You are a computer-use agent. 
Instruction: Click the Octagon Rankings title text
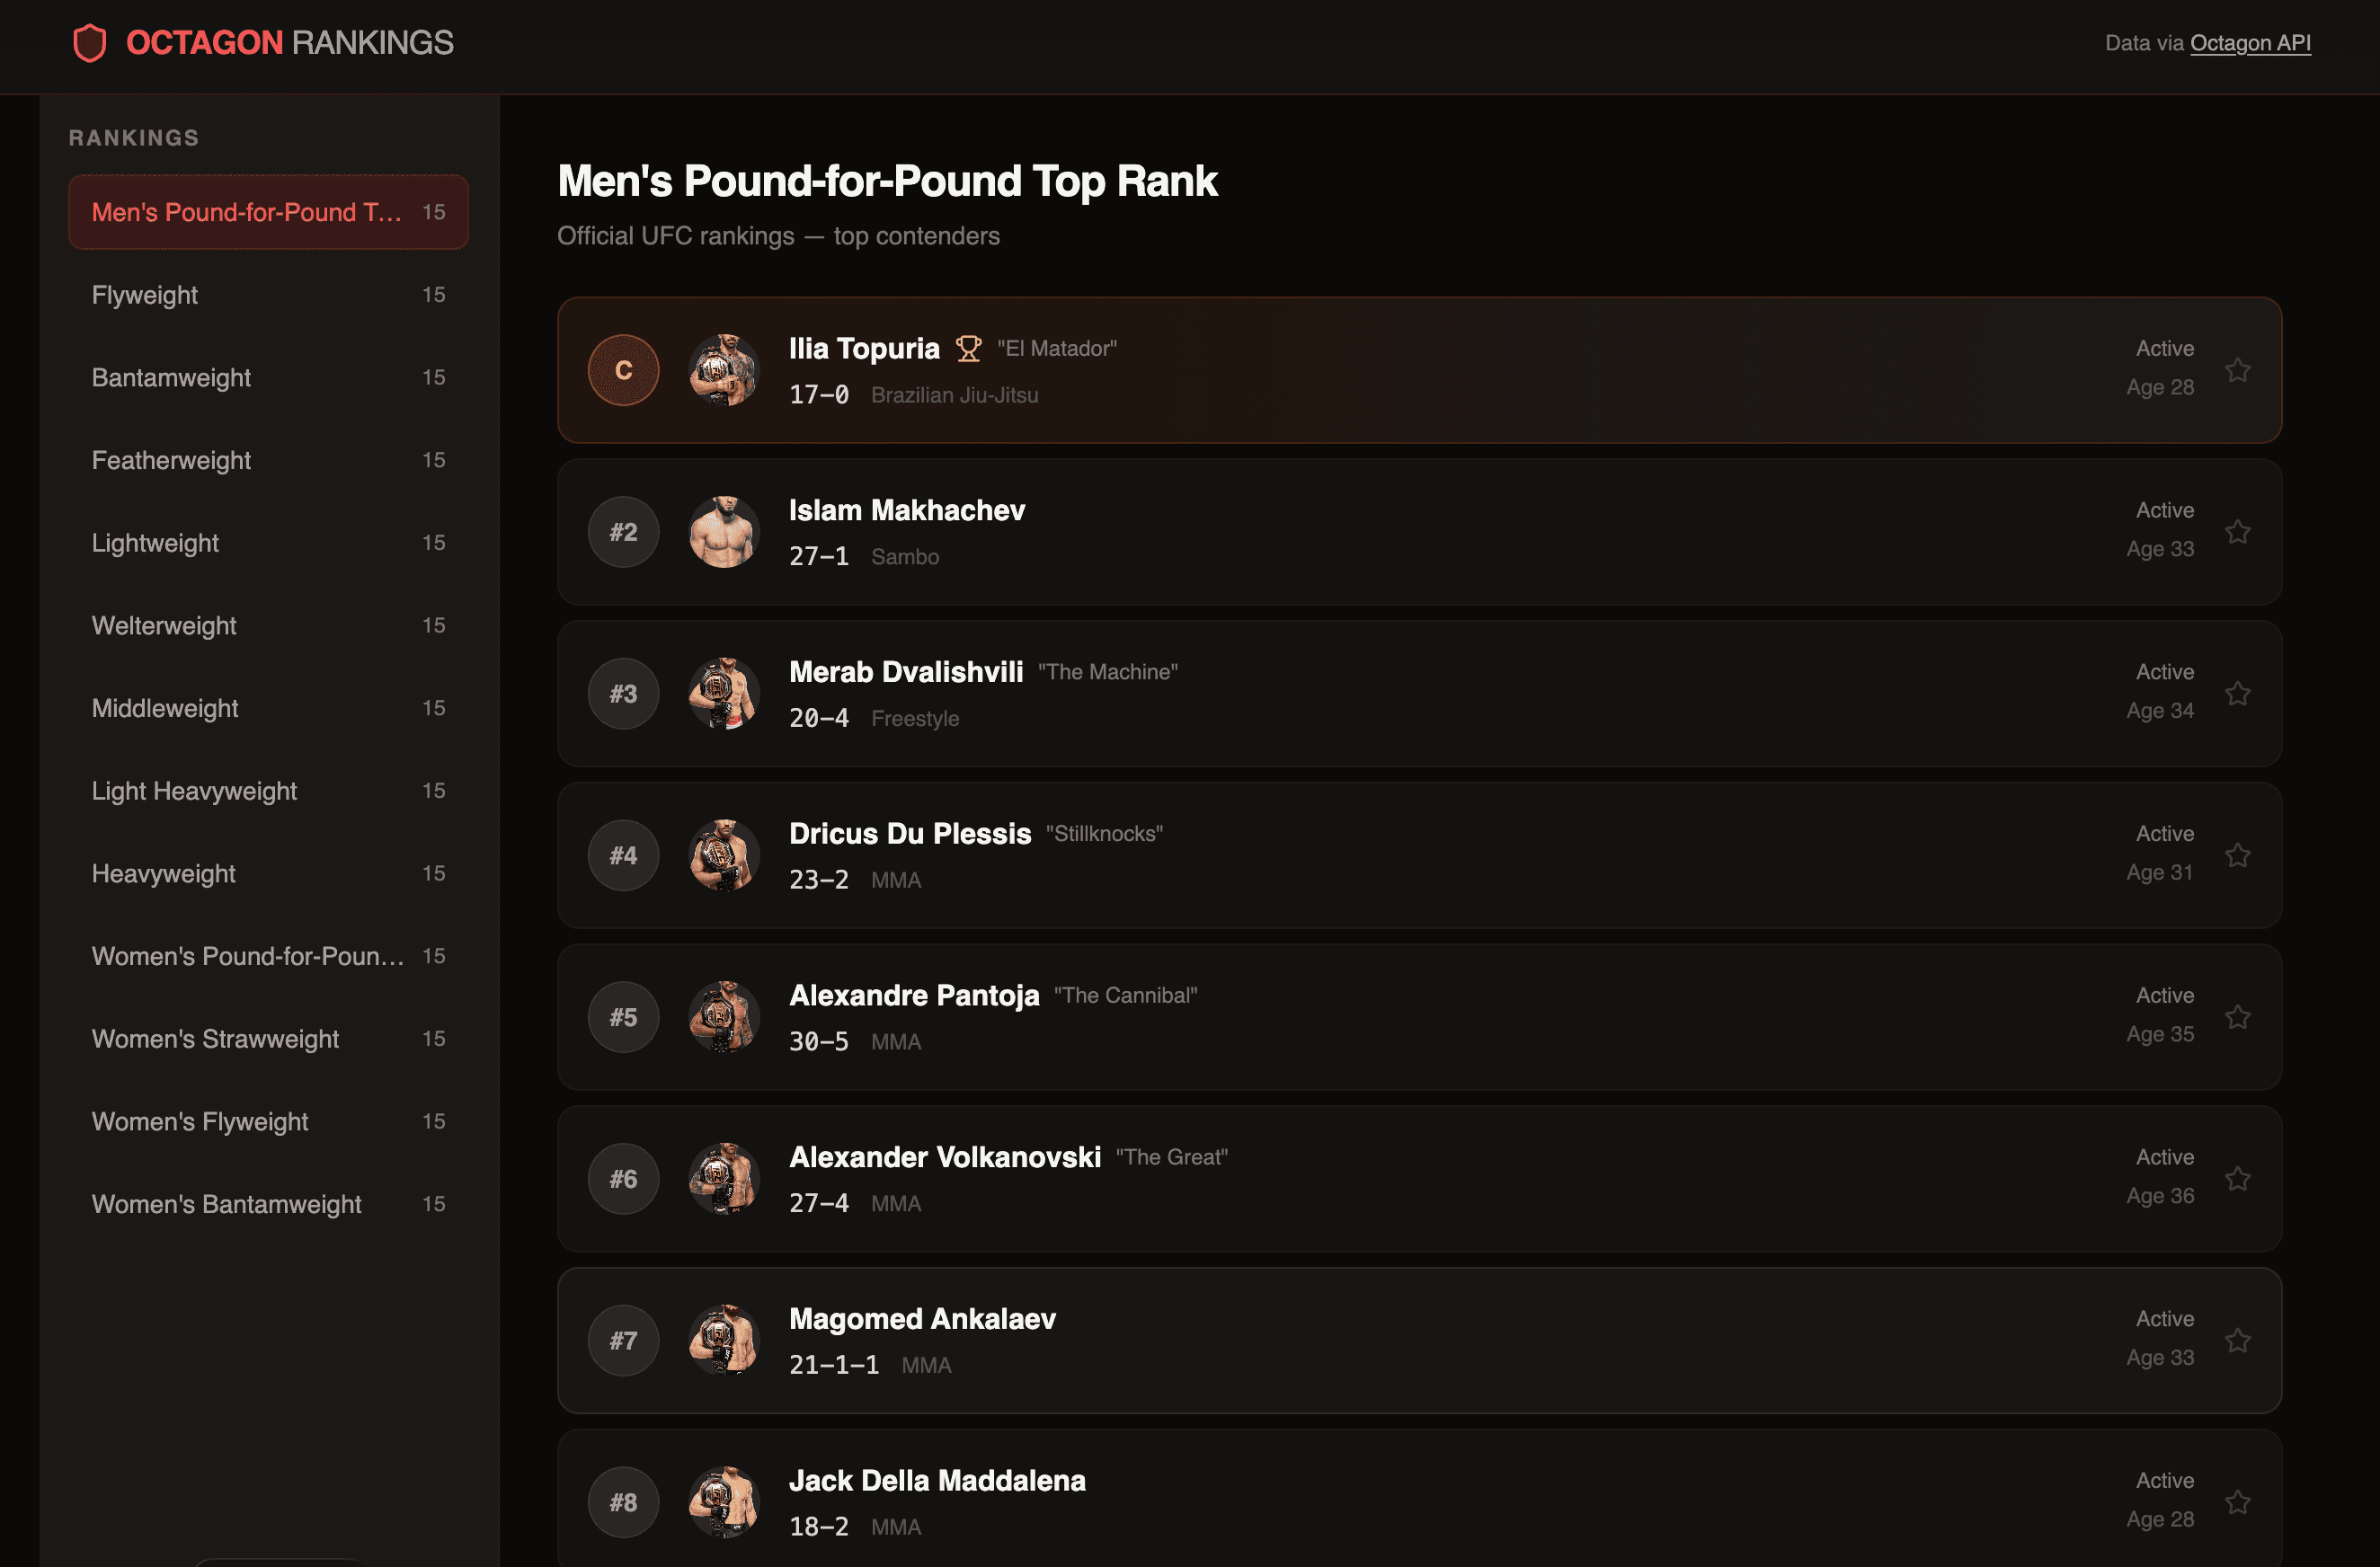[290, 43]
